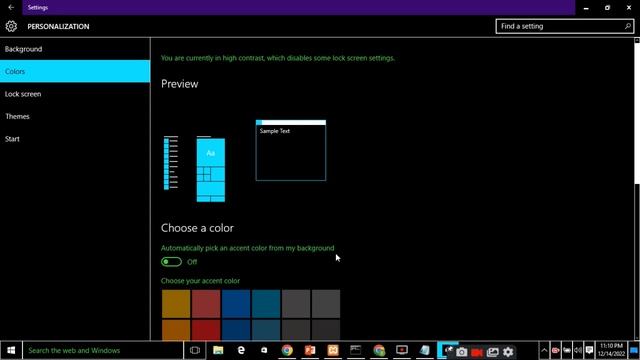Click the Find a setting search box
640x360 pixels.
564,26
